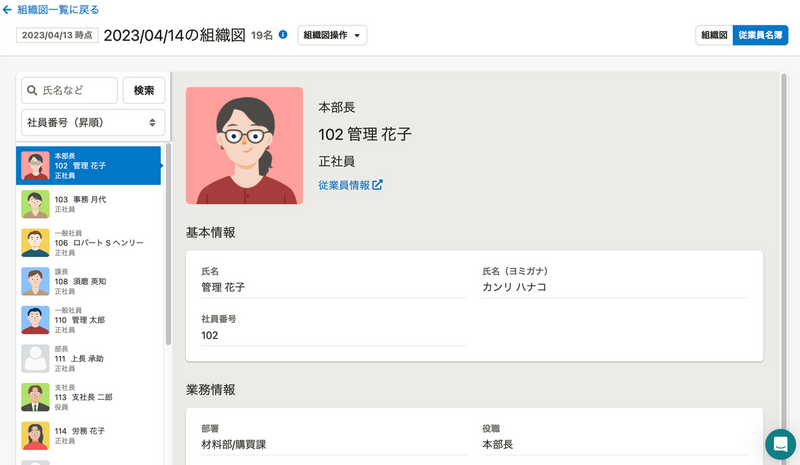Screen dimensions: 800x465
Task: Open the chat support bubble icon
Action: tap(780, 444)
